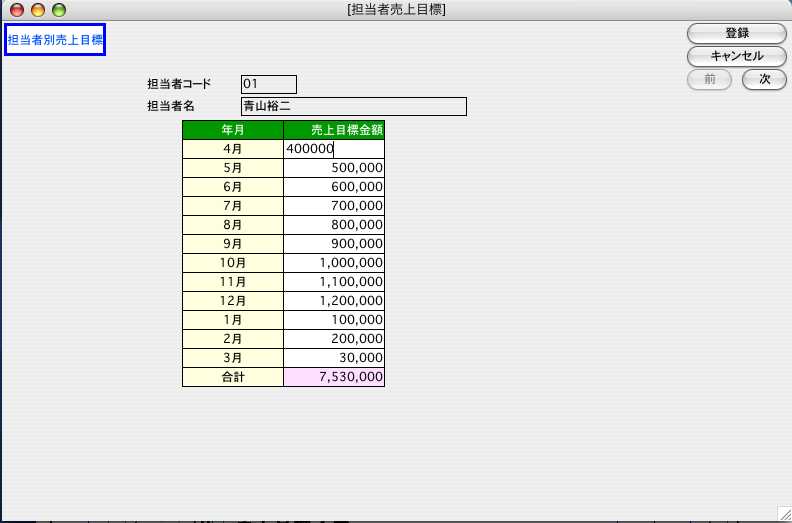
Task: Click the 合計 row label
Action: 233,377
